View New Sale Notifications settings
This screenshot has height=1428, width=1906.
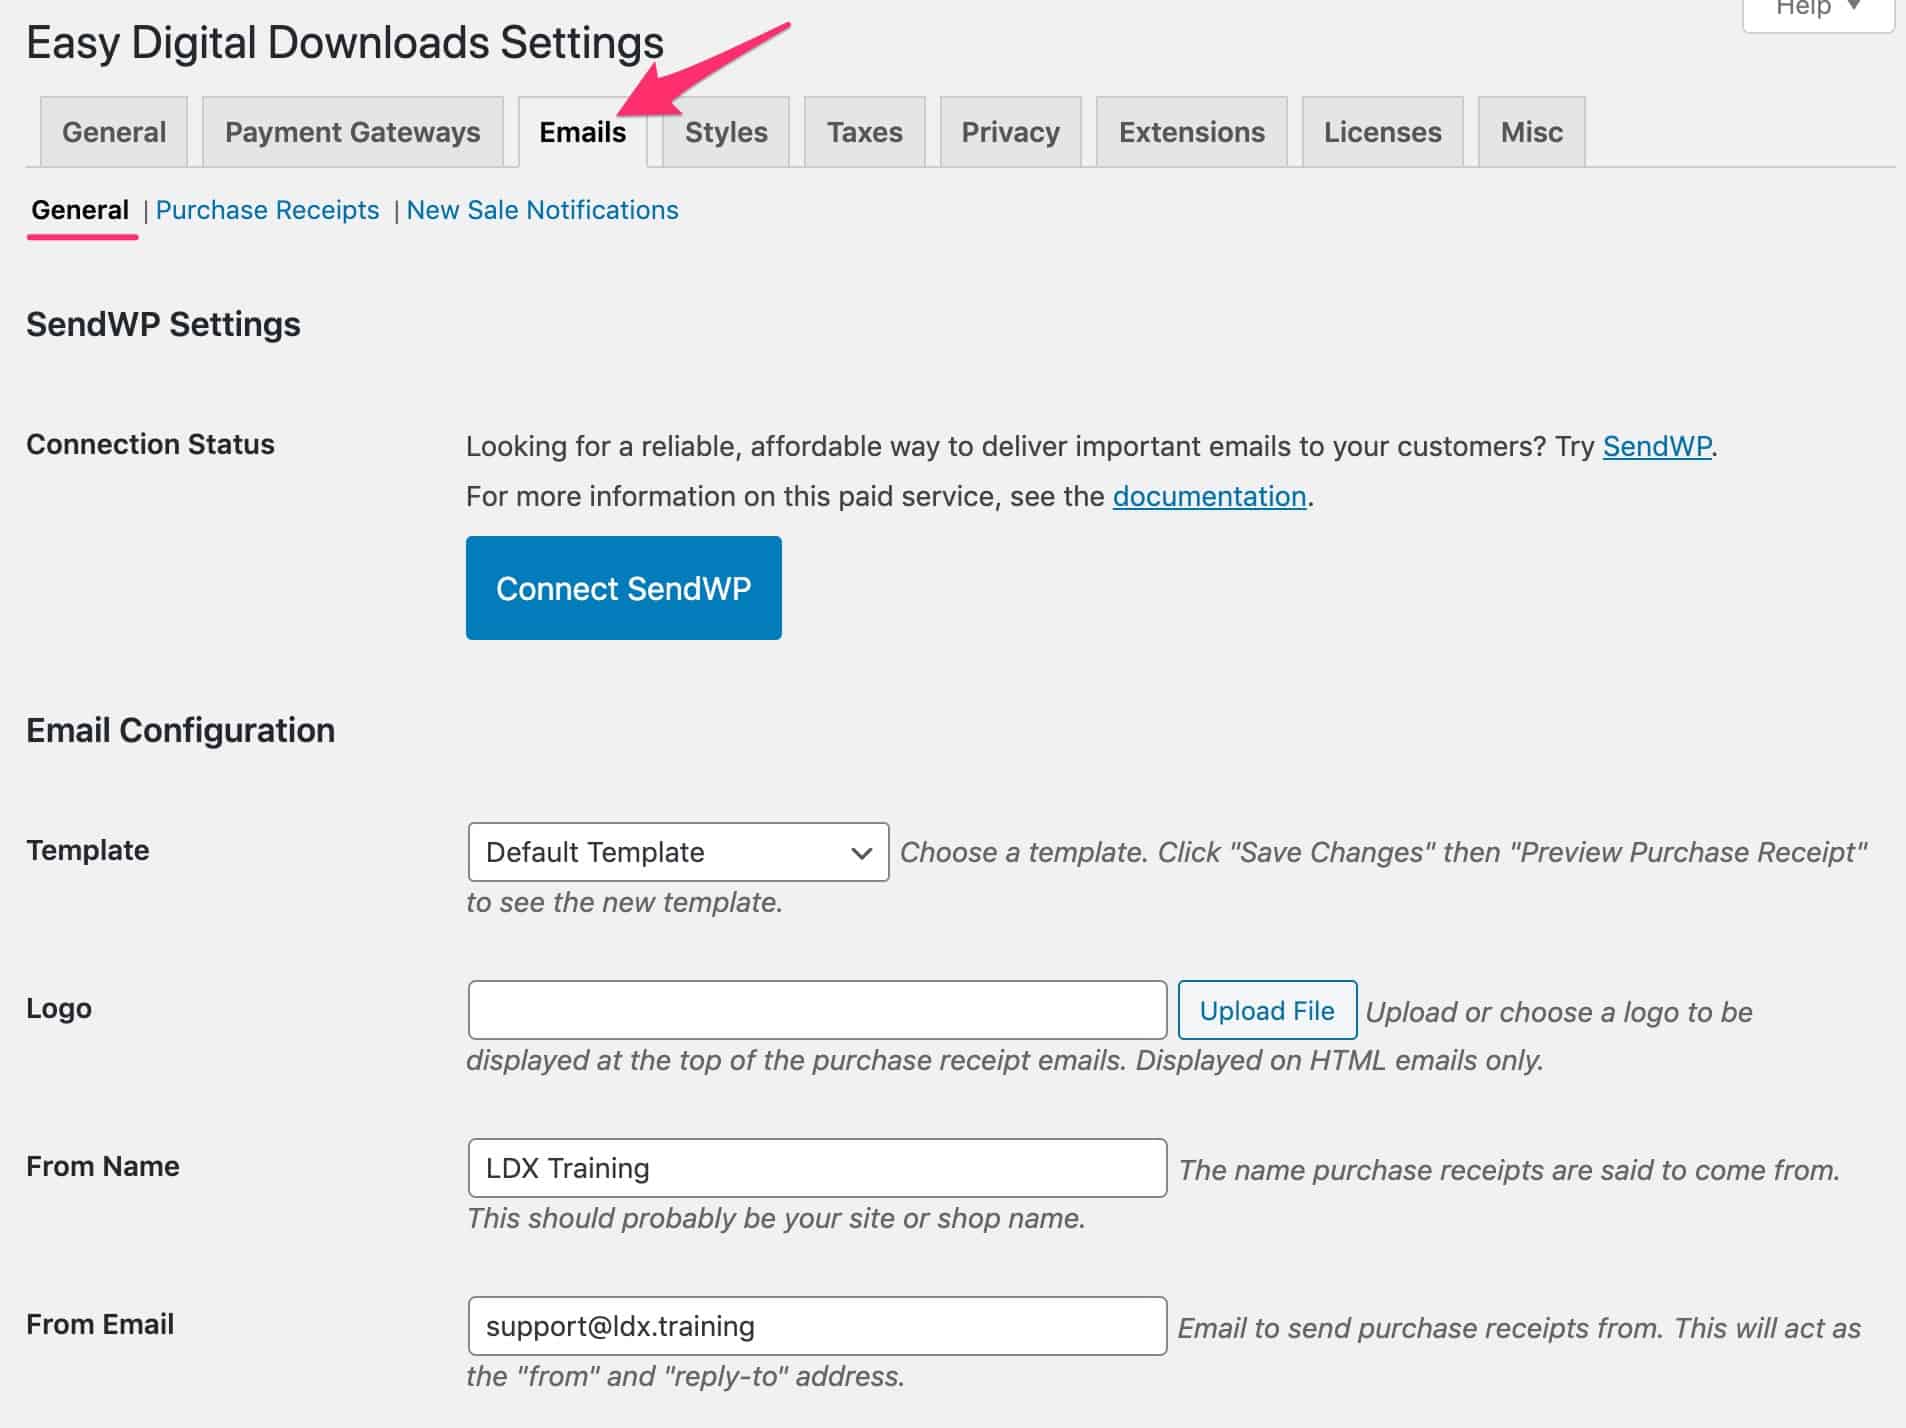543,210
